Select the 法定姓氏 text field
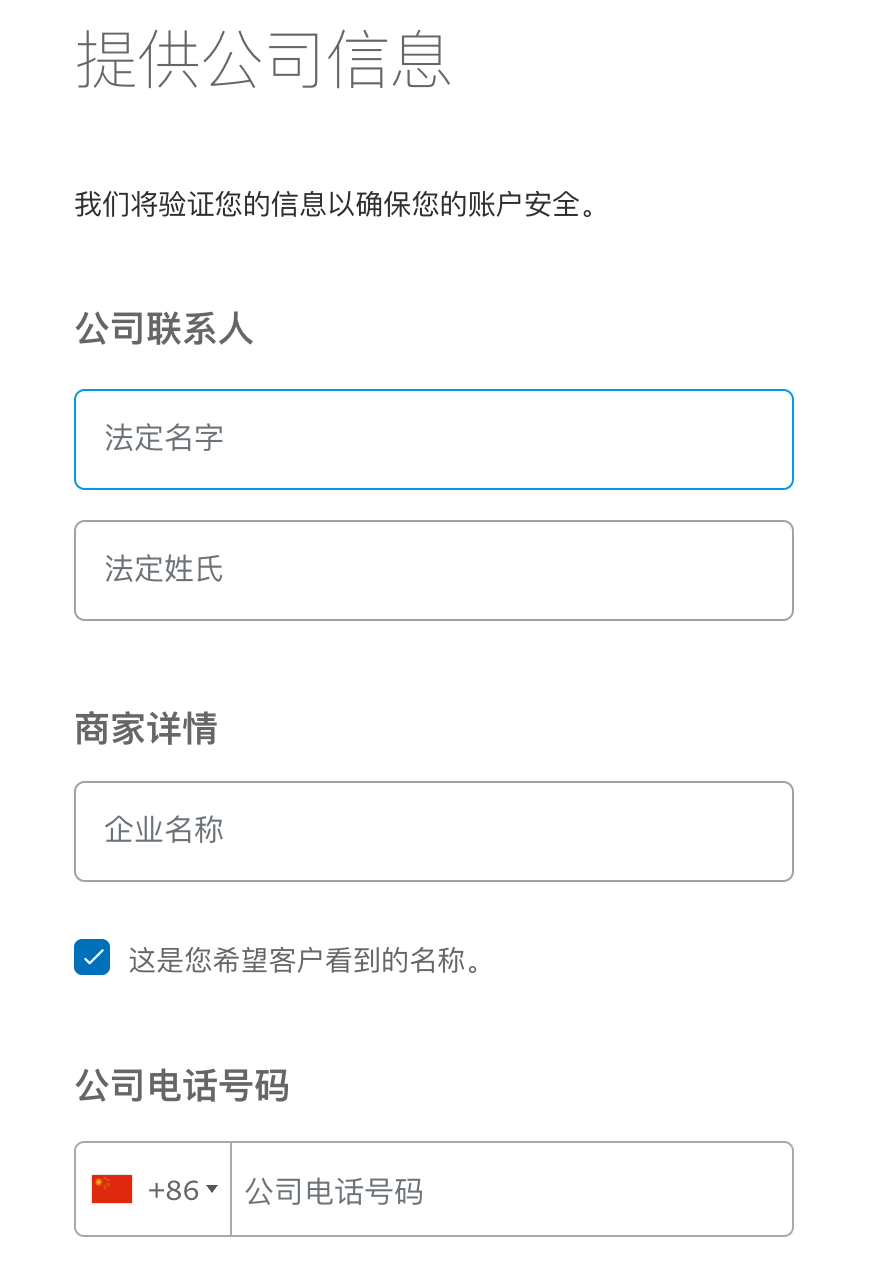The image size is (872, 1282). [433, 570]
